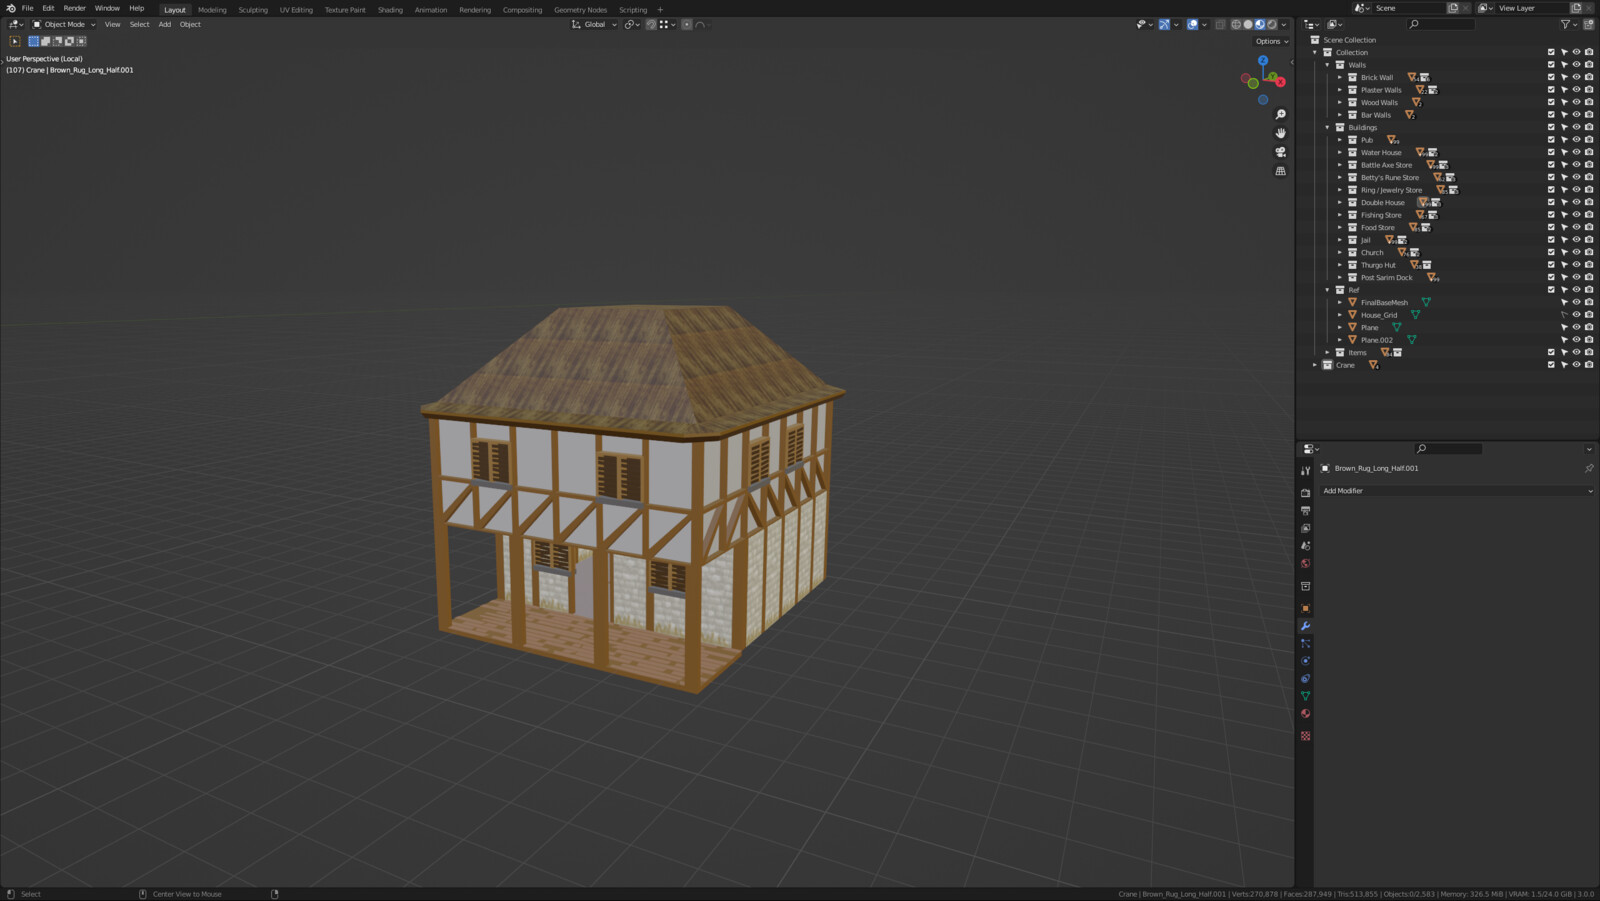
Task: Click the viewport Zoom magnifier gizmo
Action: [x=1280, y=114]
